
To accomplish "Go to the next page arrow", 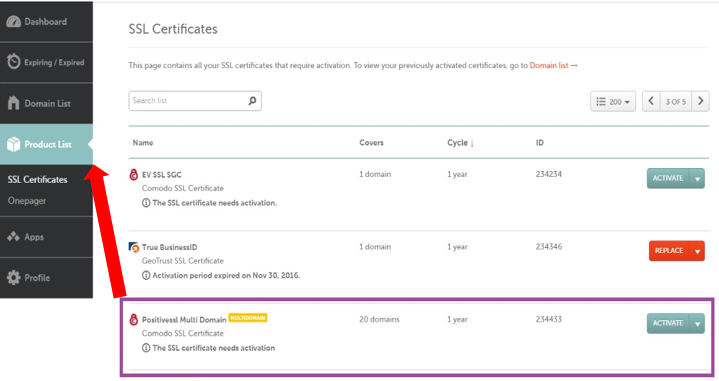I will 700,101.
